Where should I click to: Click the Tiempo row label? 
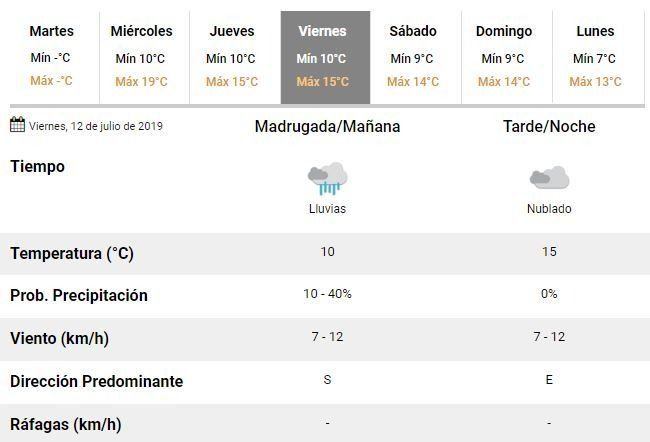37,166
